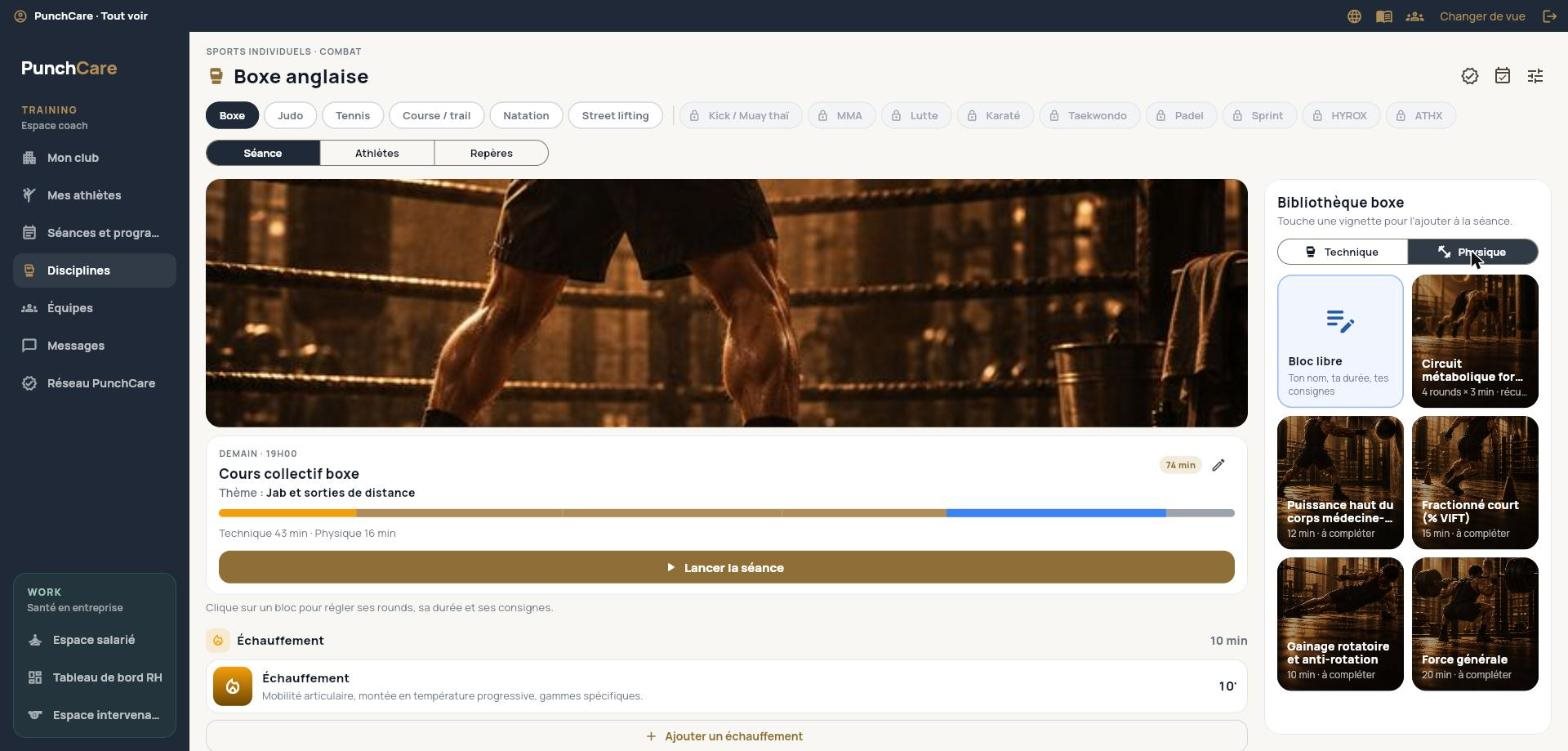Viewport: 1568px width, 751px height.
Task: Select the Natation discipline chip
Action: [526, 116]
